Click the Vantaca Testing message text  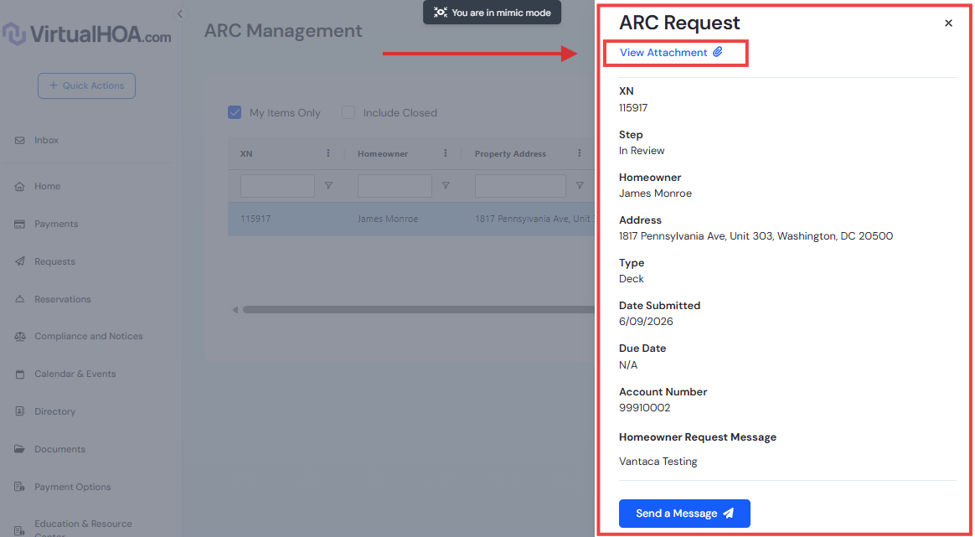658,461
